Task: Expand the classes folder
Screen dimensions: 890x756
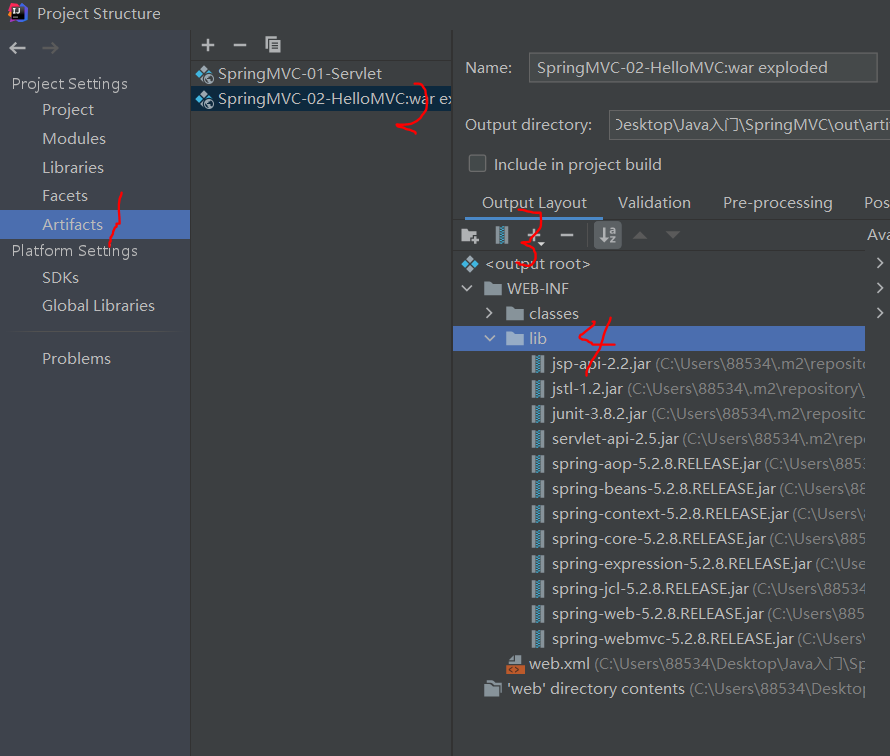Action: [x=489, y=313]
